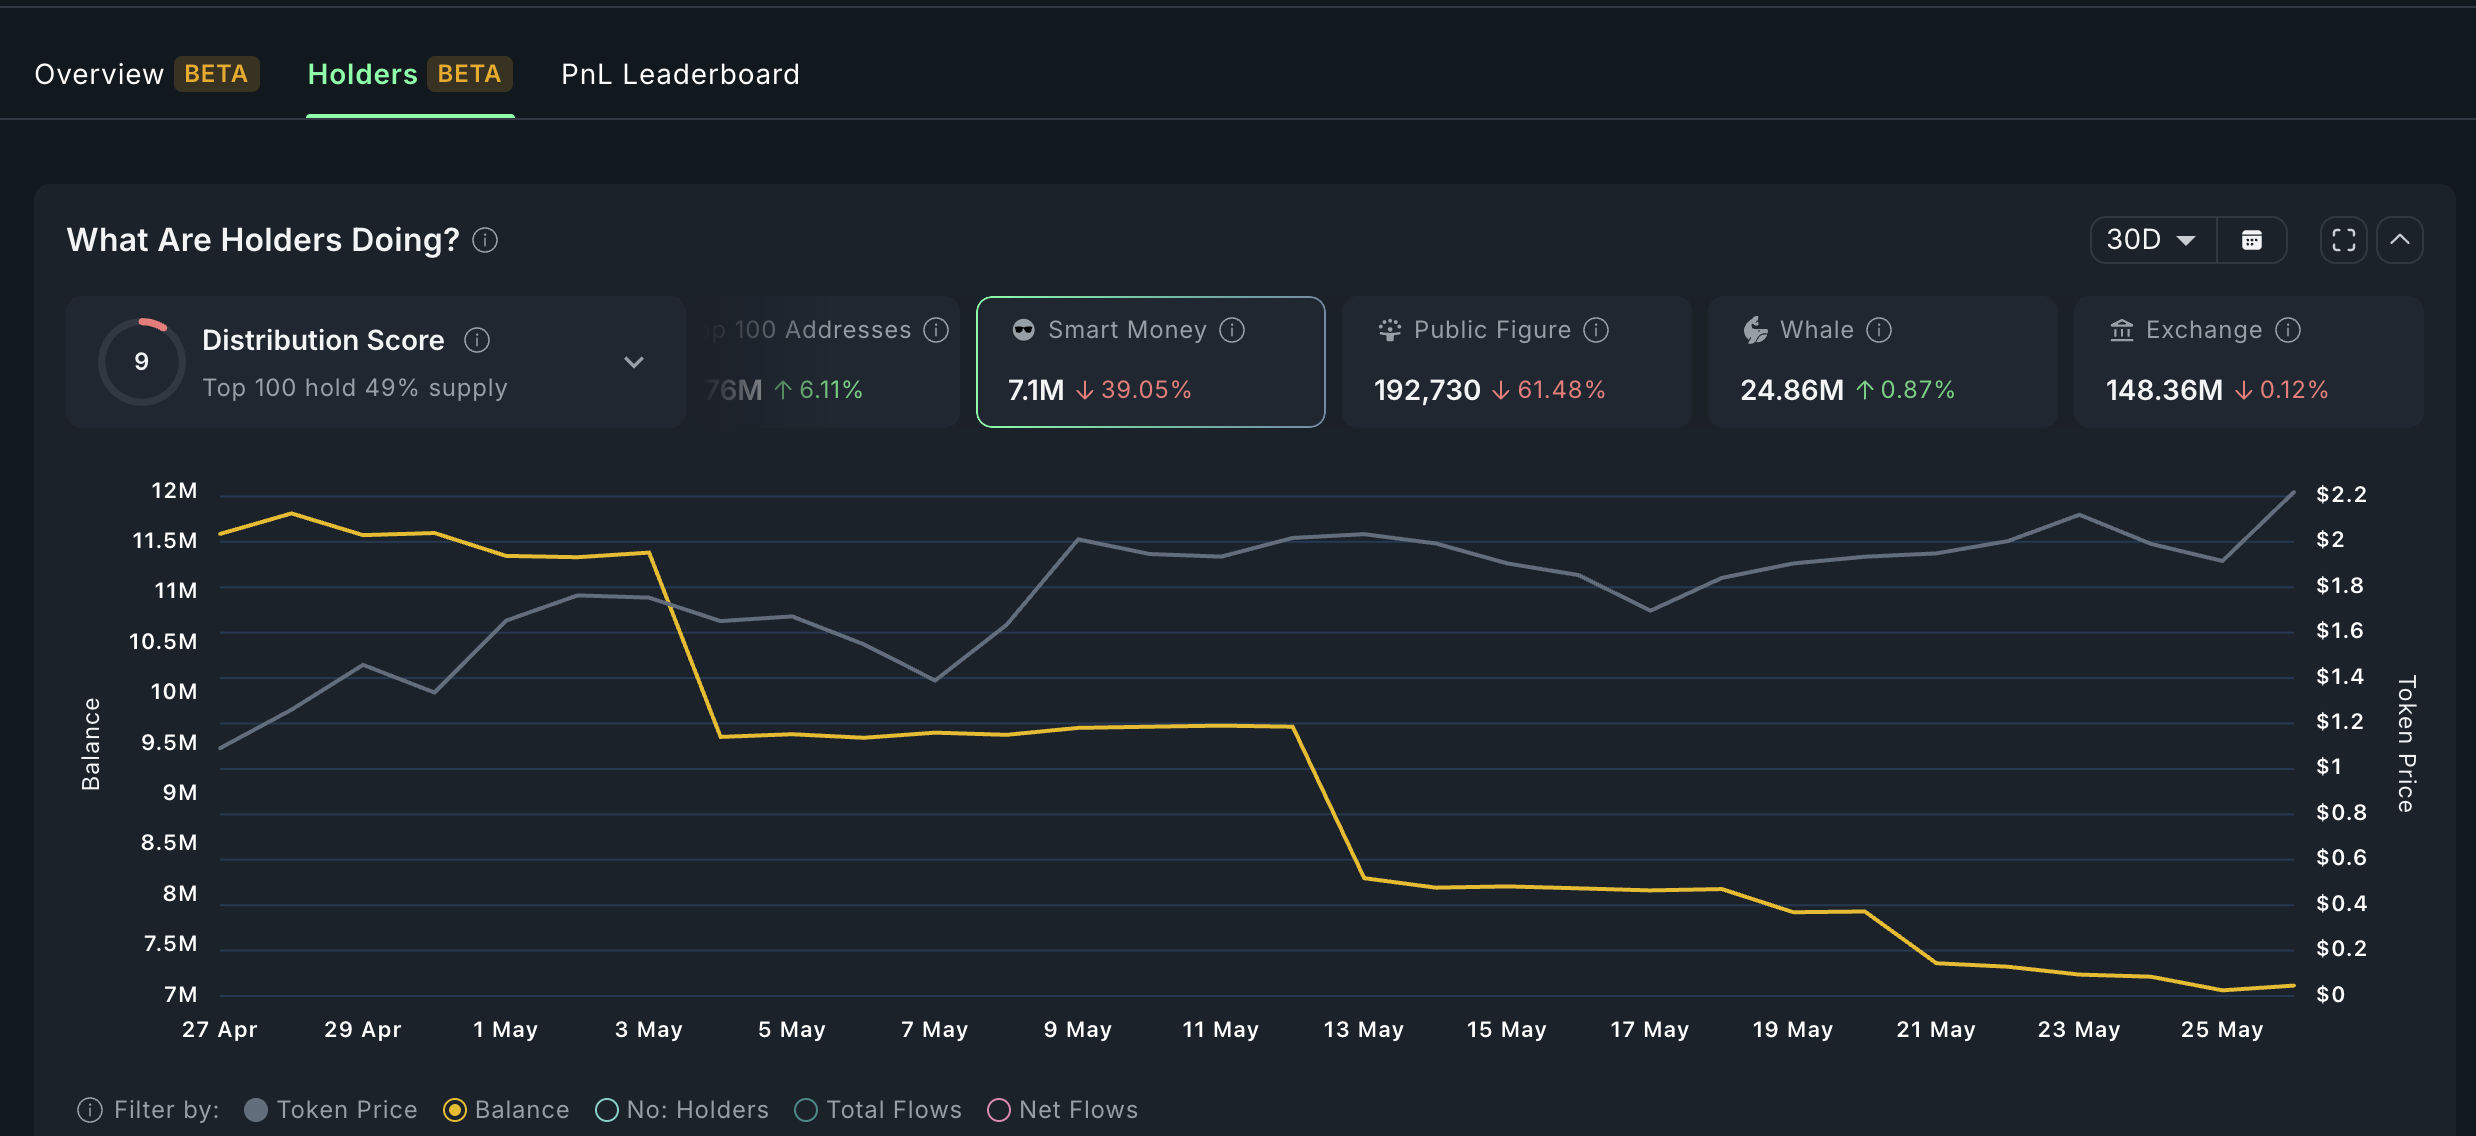Viewport: 2476px width, 1136px height.
Task: Switch to the Overview tab
Action: pos(99,74)
